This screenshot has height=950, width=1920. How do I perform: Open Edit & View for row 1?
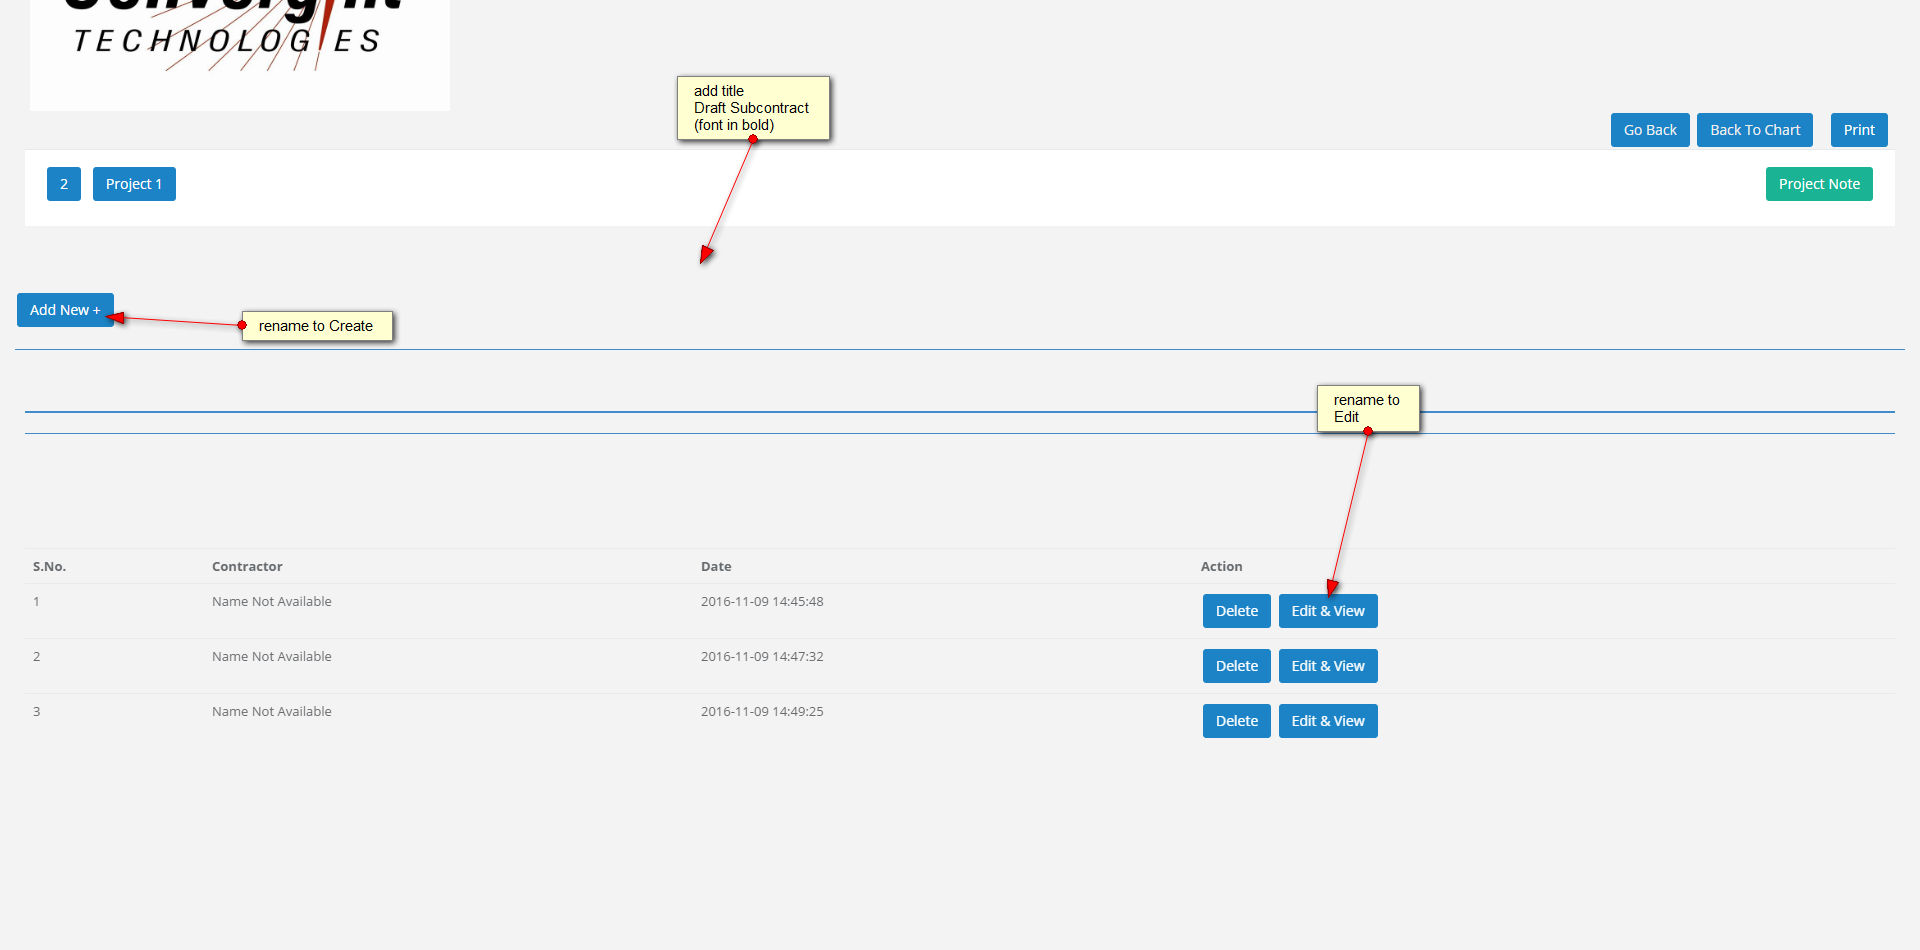[1328, 611]
